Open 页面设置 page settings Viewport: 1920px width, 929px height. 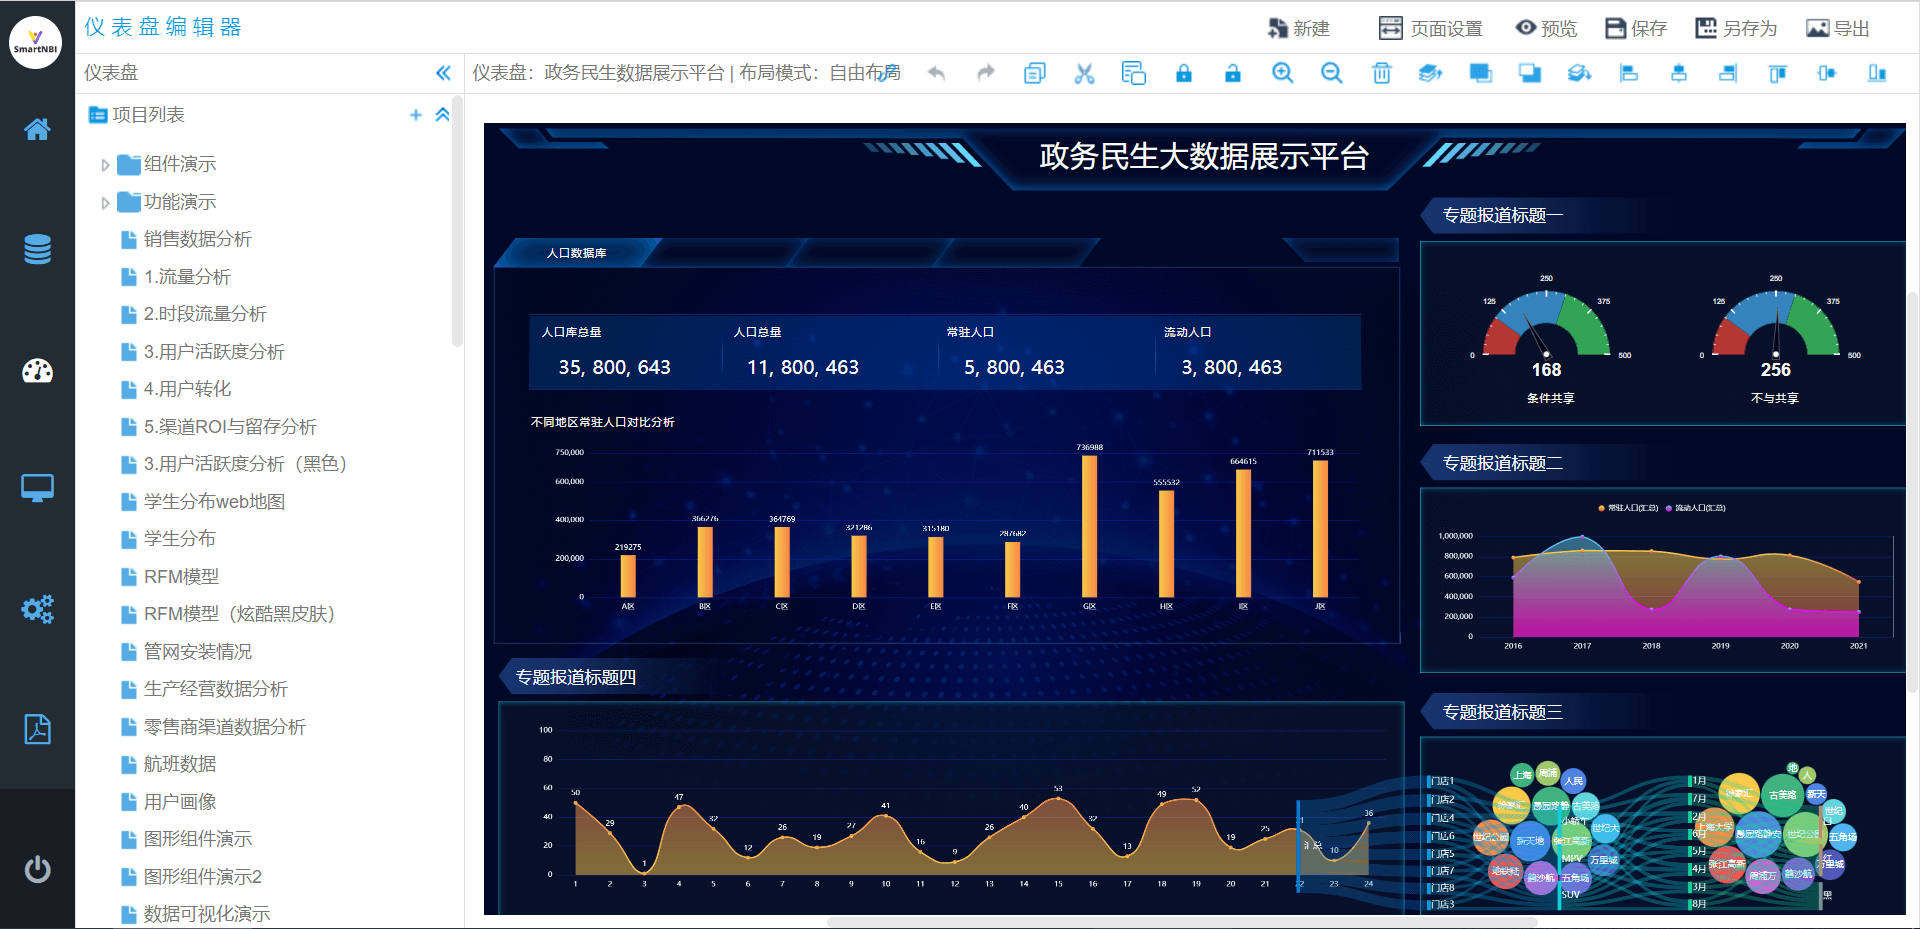pos(1430,29)
